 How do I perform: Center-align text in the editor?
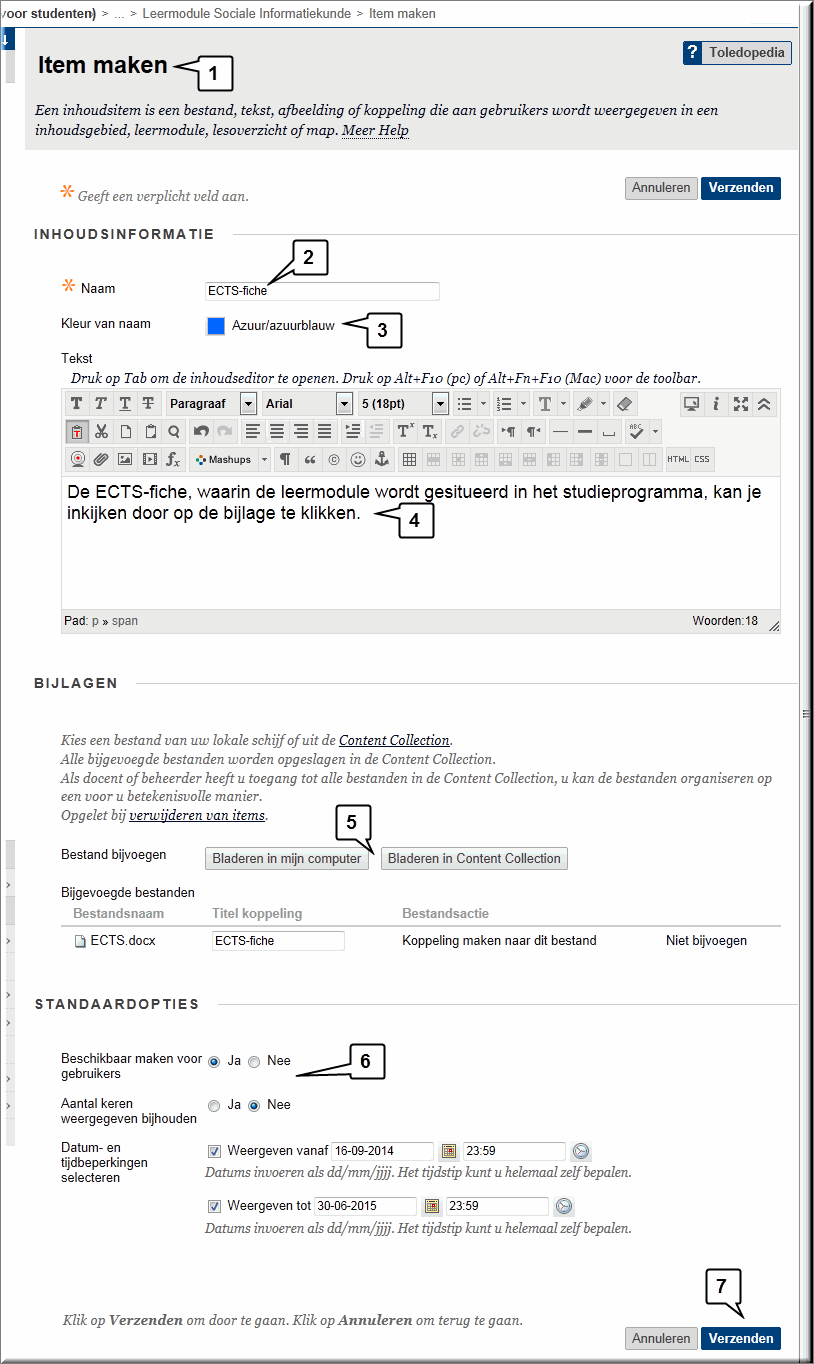(277, 432)
